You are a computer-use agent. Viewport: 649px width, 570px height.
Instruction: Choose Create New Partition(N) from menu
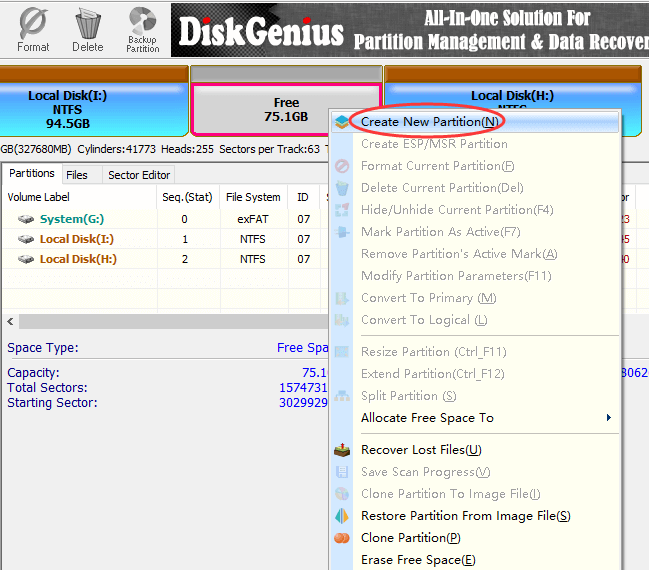click(x=430, y=122)
